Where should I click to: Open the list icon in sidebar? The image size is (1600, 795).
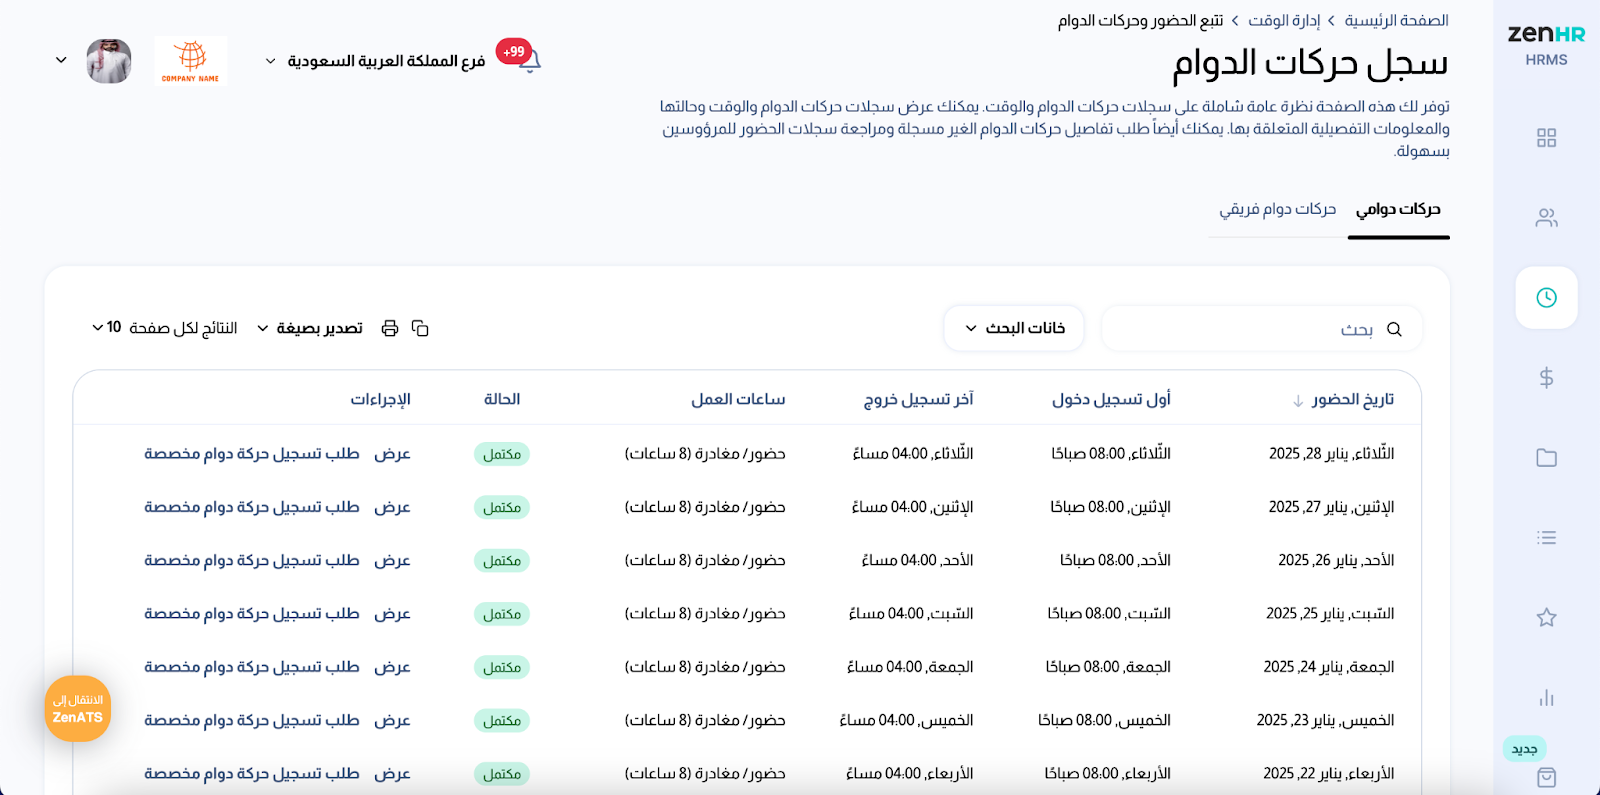click(x=1546, y=538)
